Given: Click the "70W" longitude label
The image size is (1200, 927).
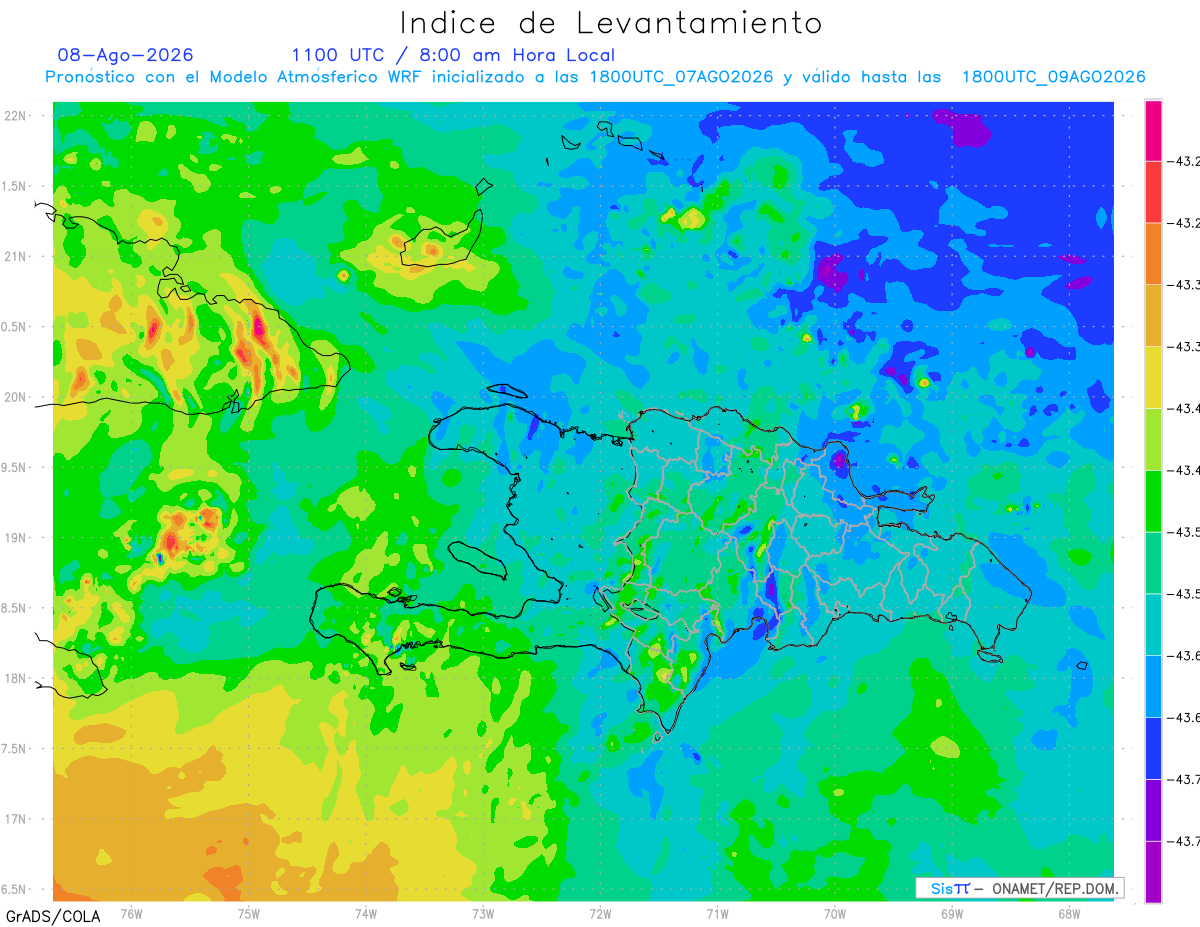Looking at the screenshot, I should tap(835, 913).
